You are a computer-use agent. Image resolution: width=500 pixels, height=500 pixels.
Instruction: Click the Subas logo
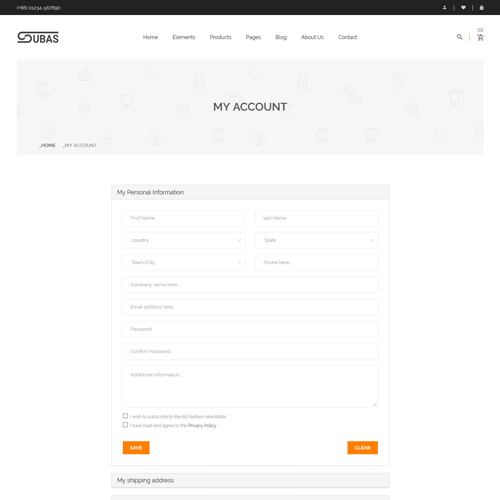click(38, 37)
